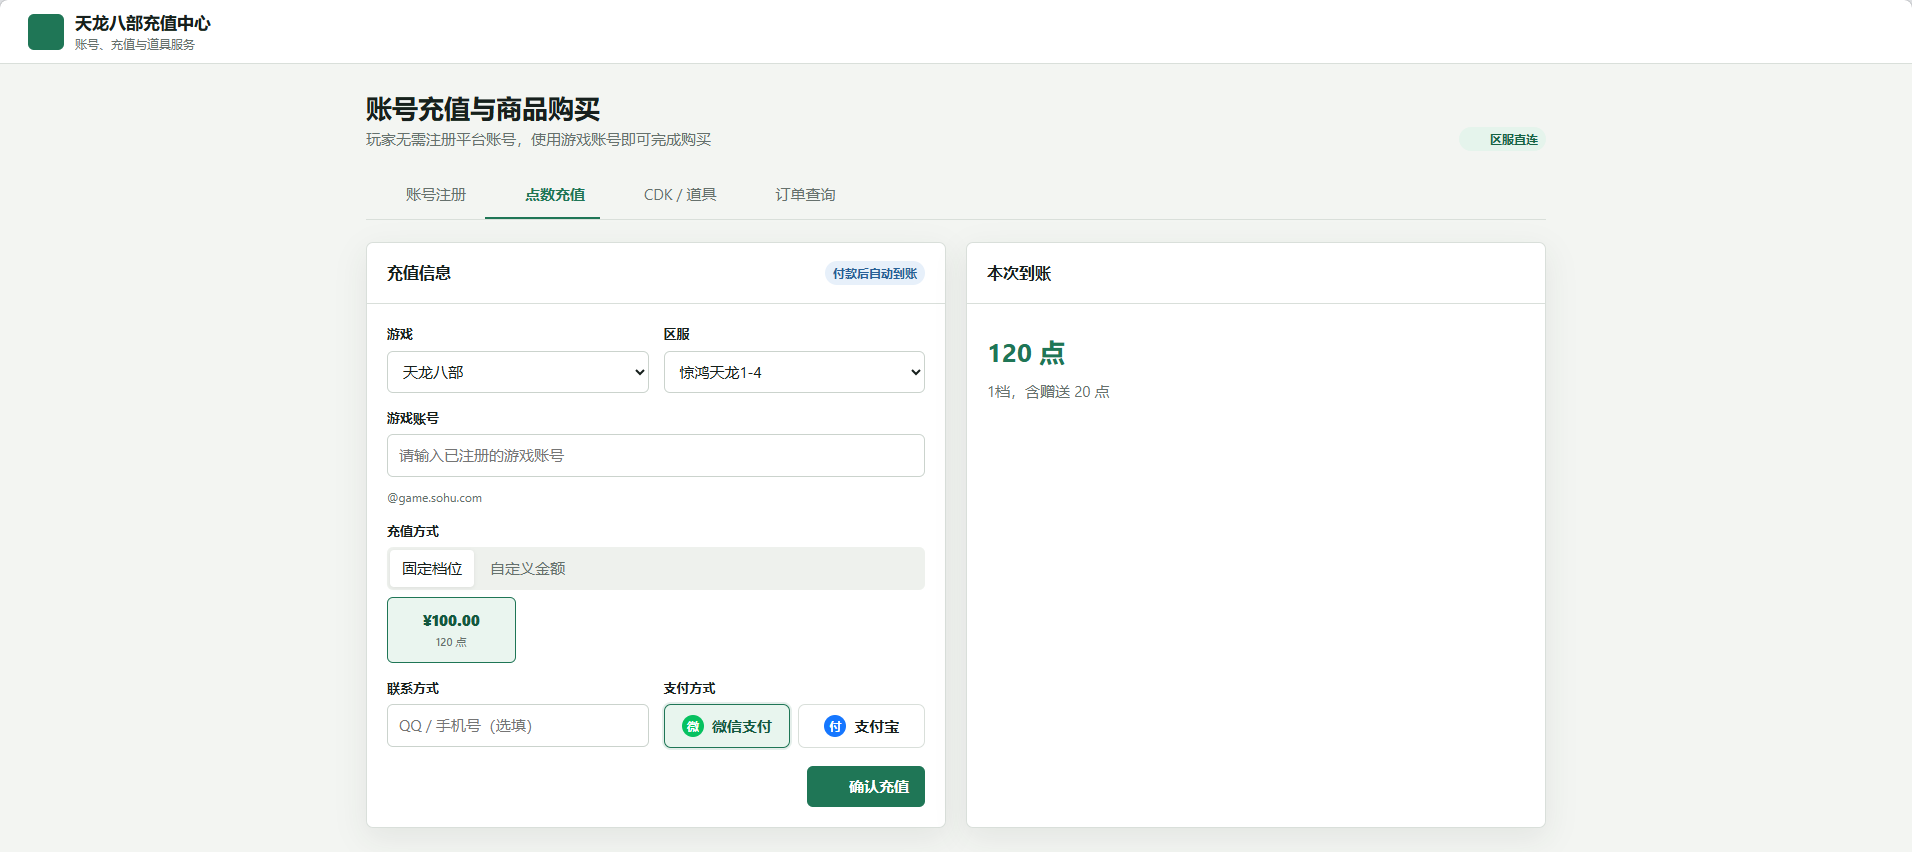The image size is (1912, 852).
Task: Switch to 自定义金额 recharge mode
Action: click(x=528, y=568)
